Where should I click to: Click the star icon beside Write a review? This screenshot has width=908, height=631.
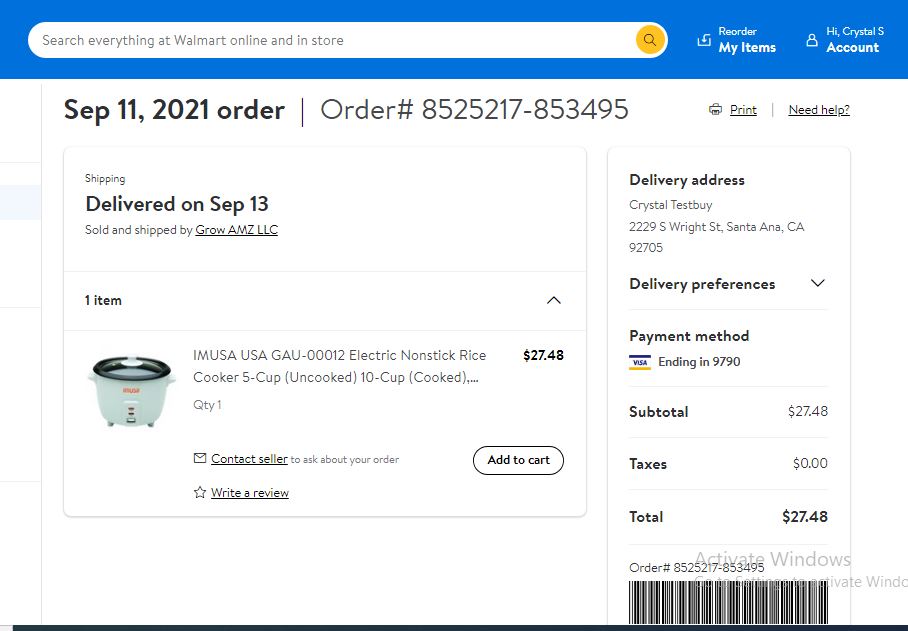click(x=200, y=492)
